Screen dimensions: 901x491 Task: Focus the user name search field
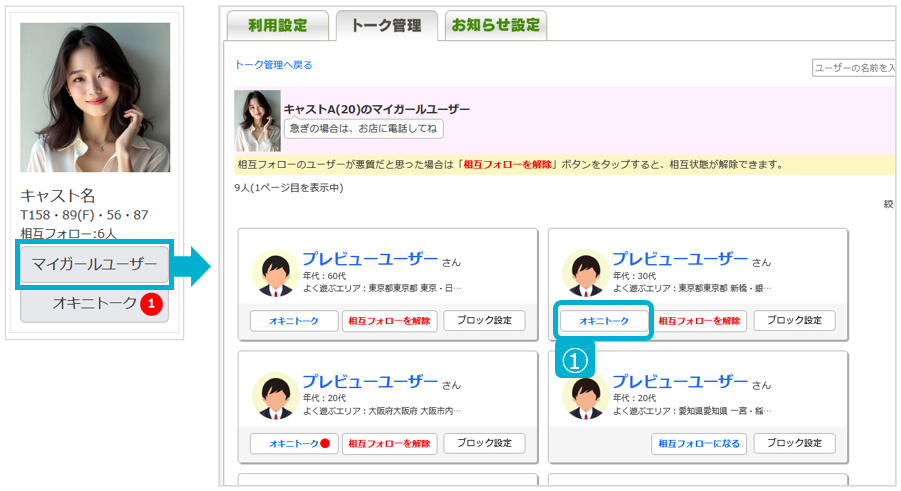852,68
